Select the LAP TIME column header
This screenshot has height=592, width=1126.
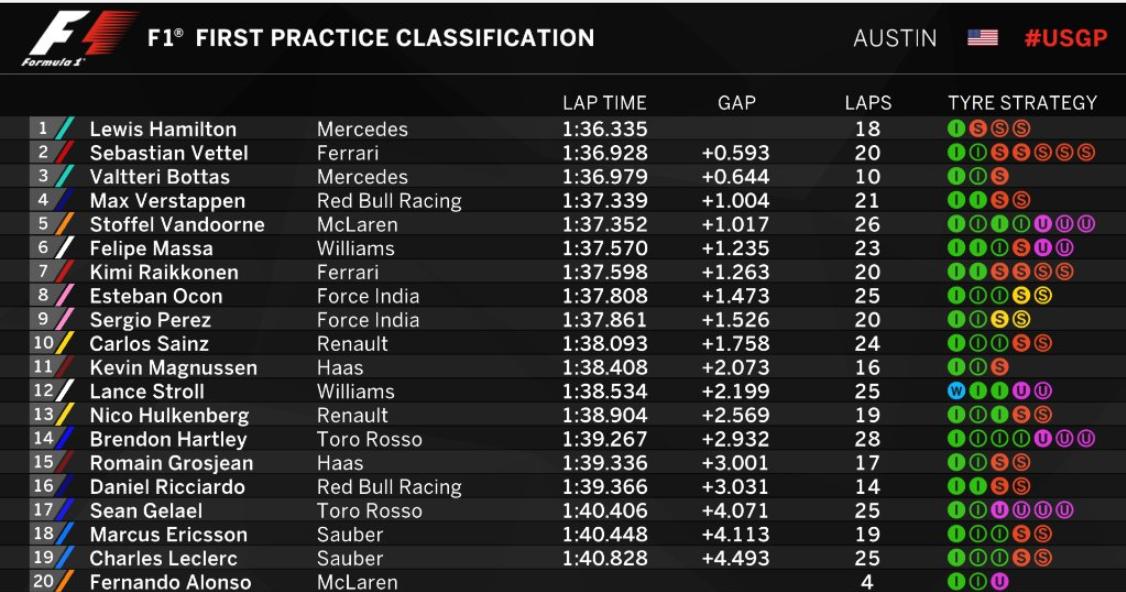pyautogui.click(x=604, y=103)
